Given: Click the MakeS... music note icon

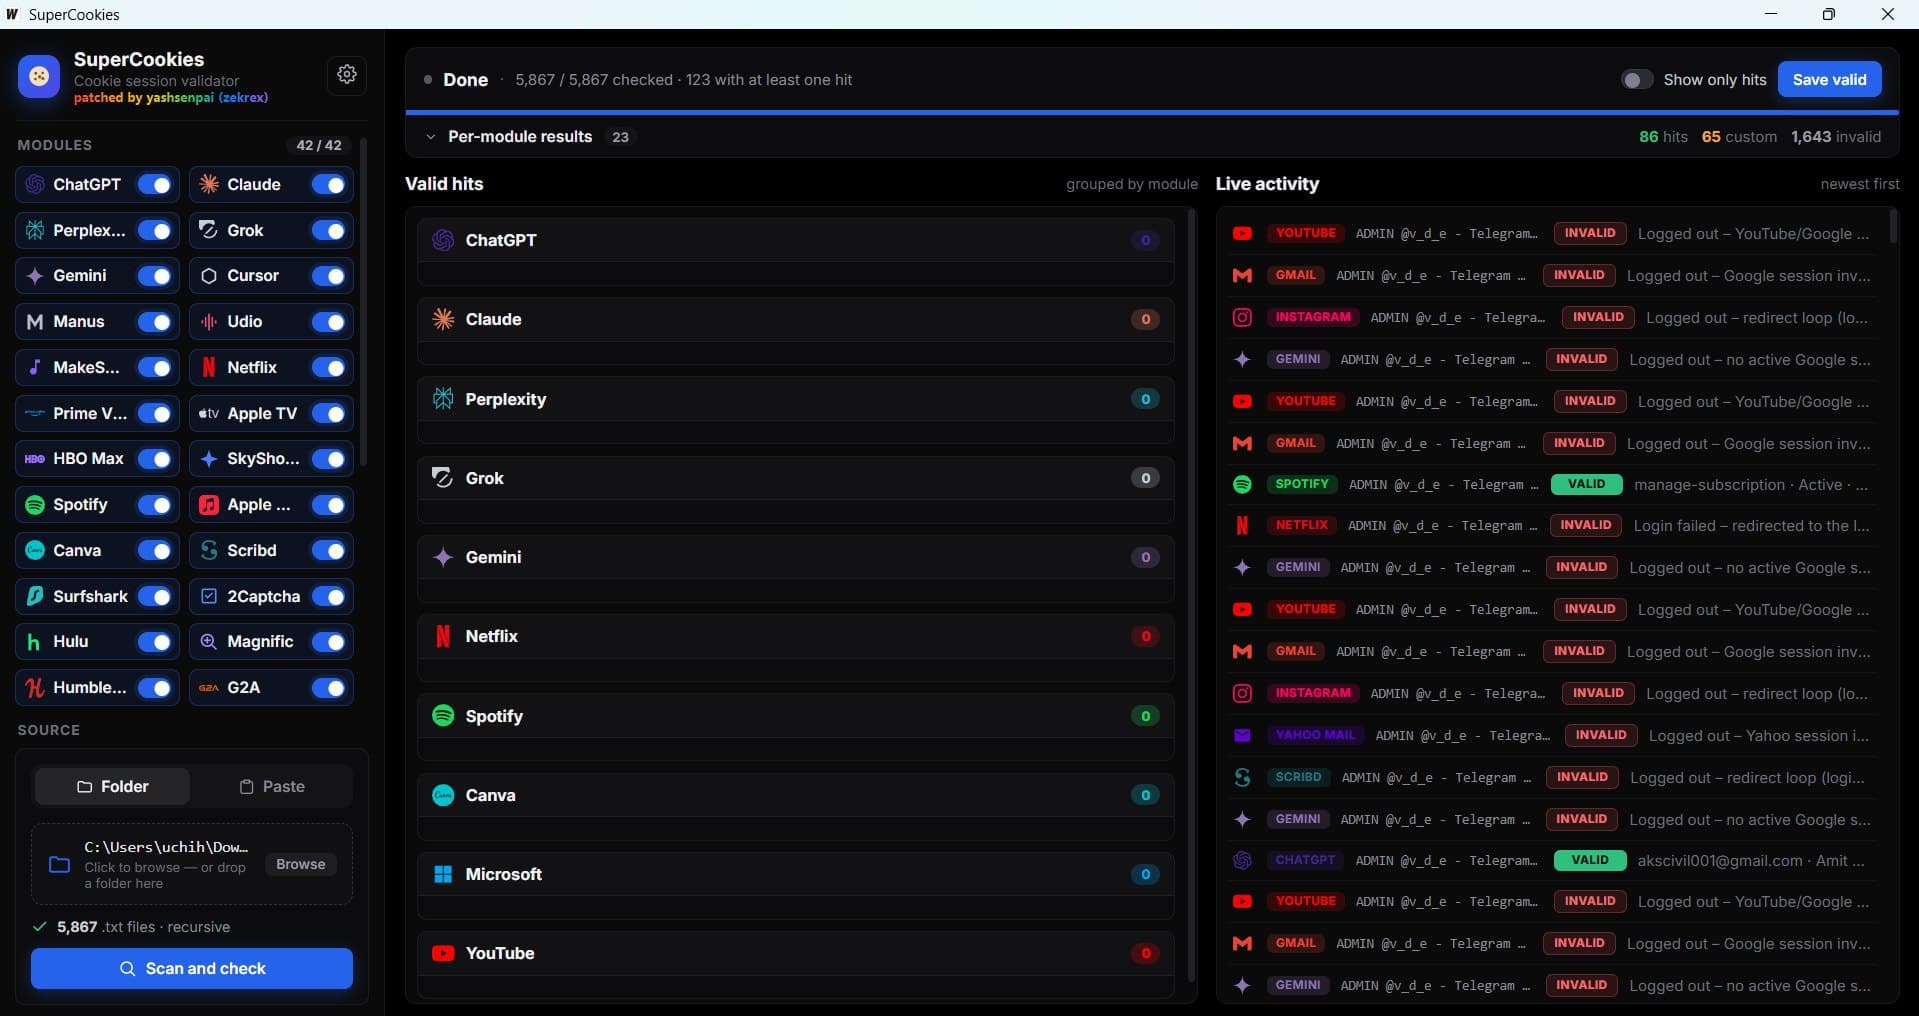Looking at the screenshot, I should (35, 367).
